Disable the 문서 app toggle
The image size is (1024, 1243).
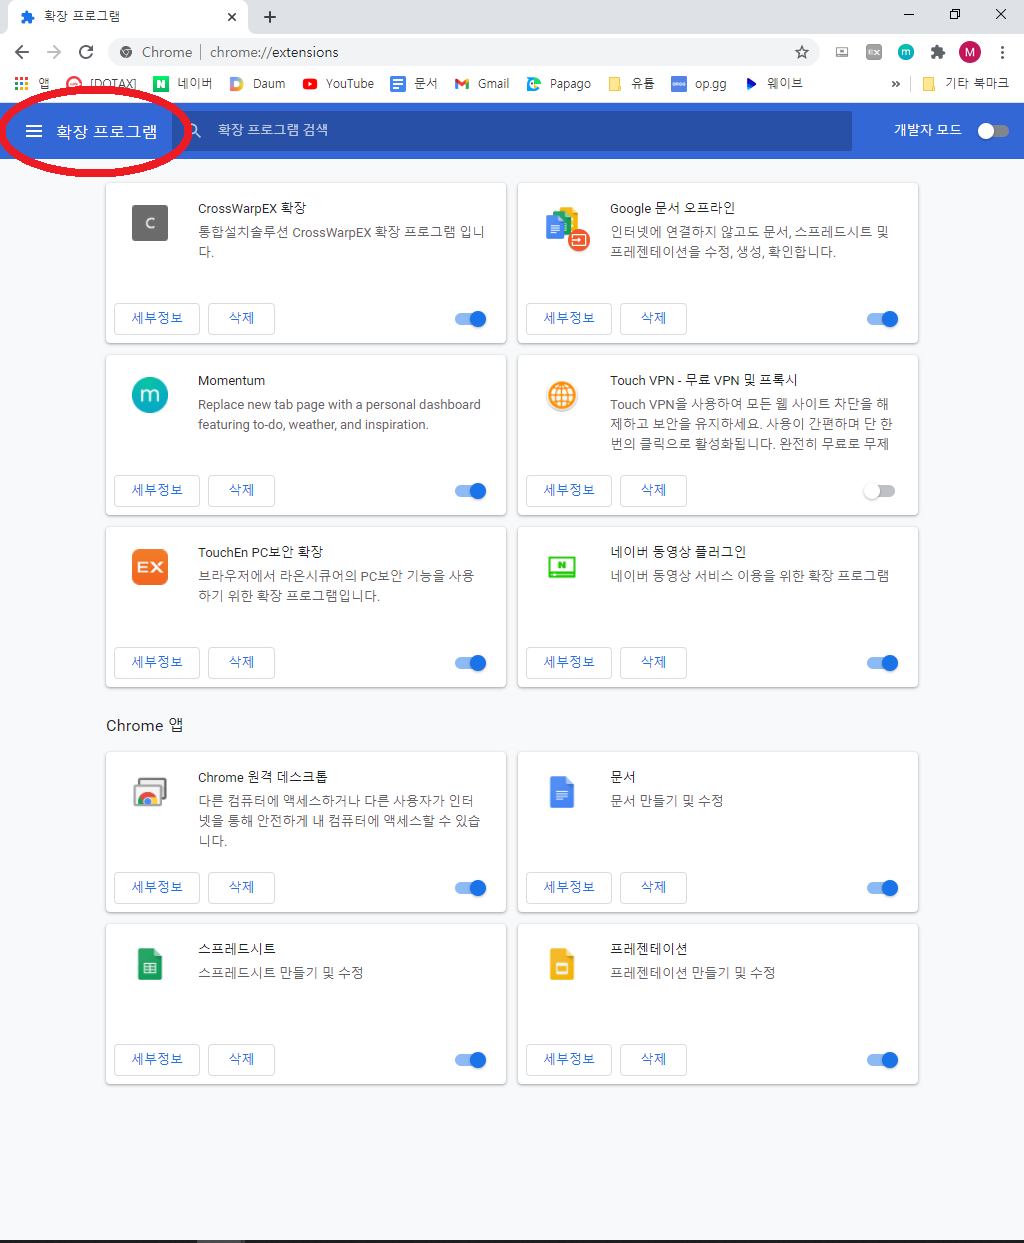883,888
